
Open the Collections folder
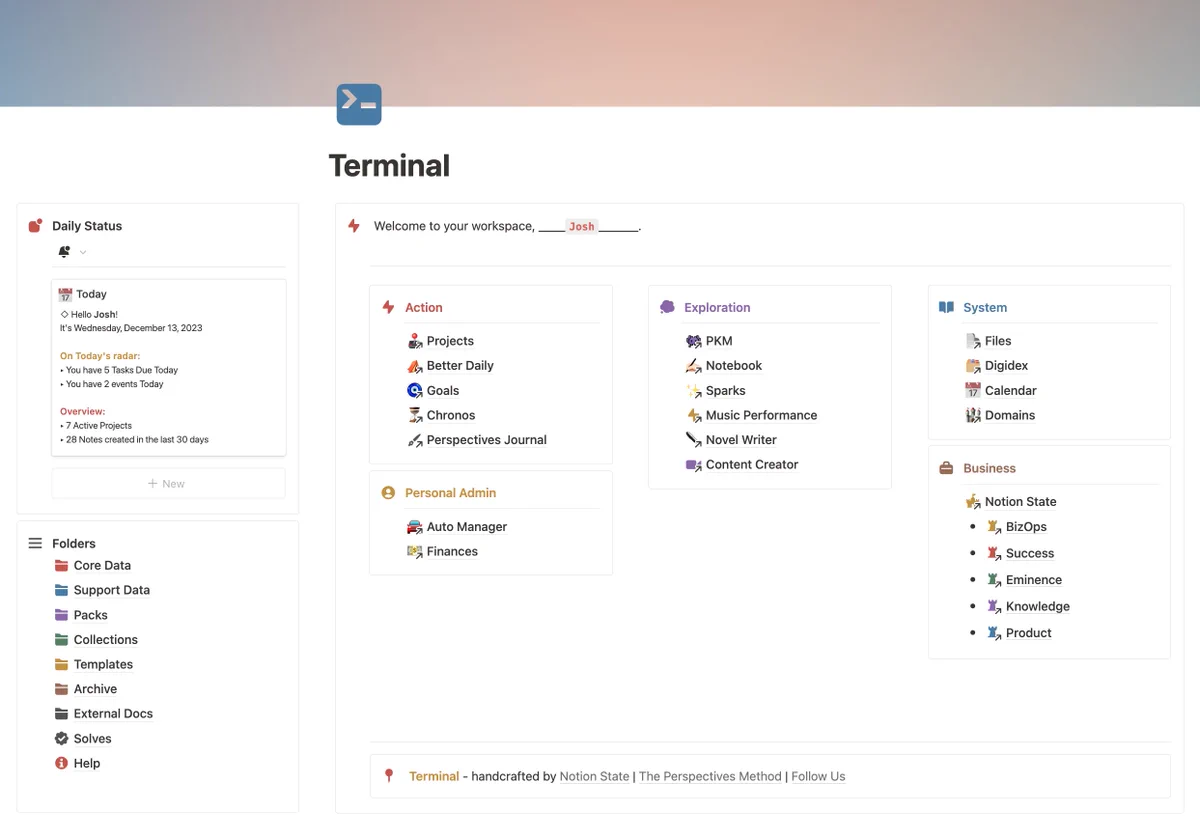(x=106, y=640)
